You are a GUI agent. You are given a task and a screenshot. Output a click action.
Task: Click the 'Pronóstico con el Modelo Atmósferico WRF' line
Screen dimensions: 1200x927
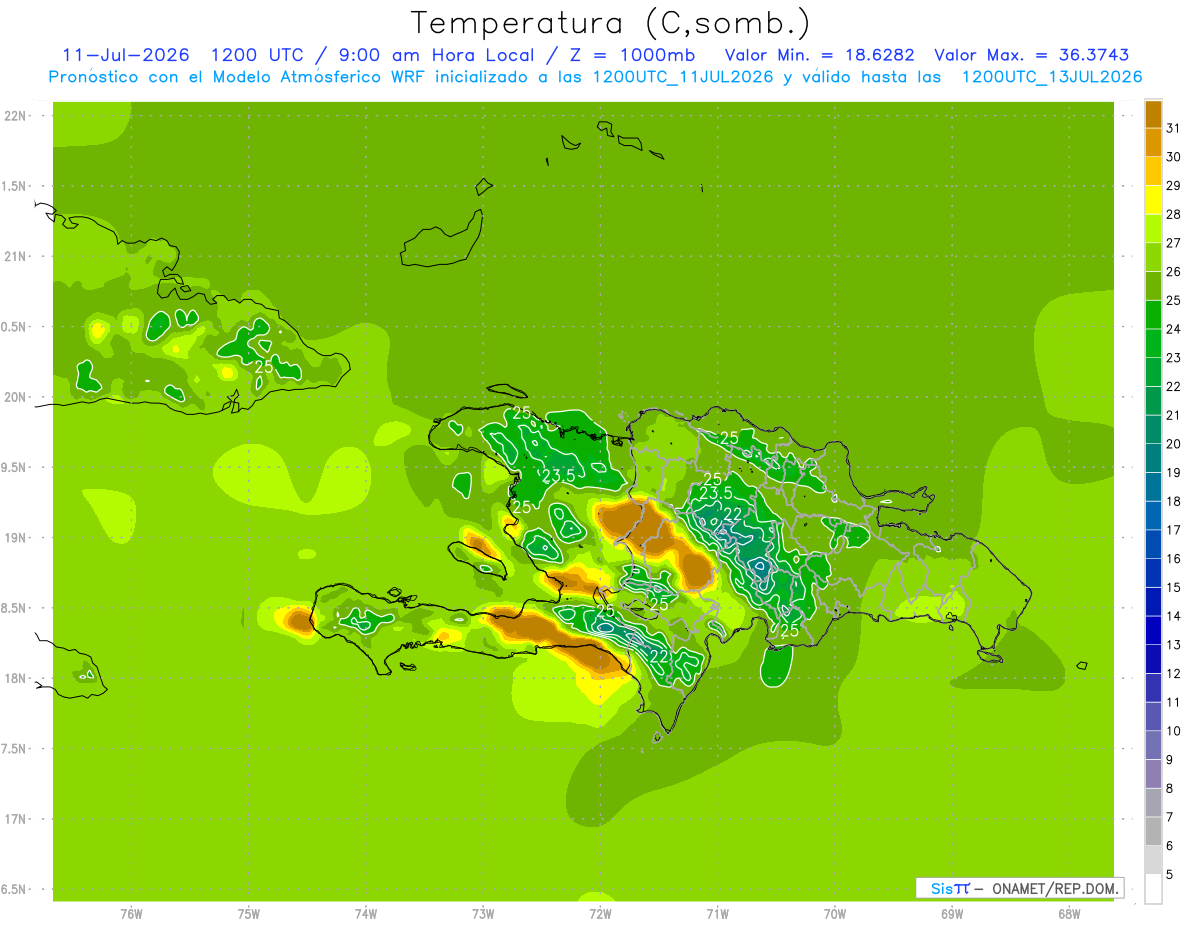pyautogui.click(x=240, y=77)
